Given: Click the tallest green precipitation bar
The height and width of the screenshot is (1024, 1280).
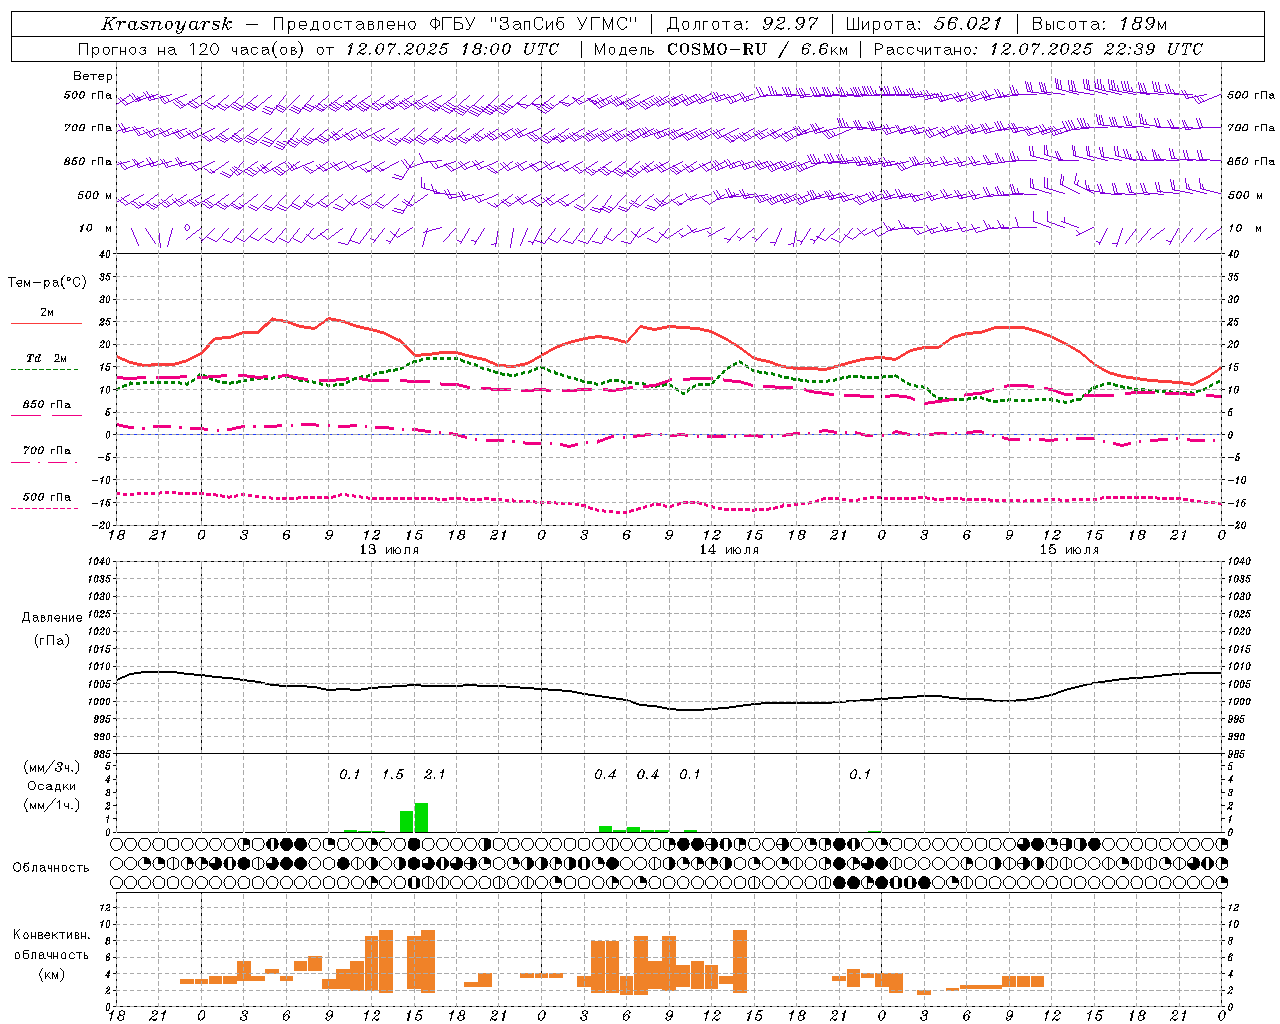Looking at the screenshot, I should tap(421, 817).
